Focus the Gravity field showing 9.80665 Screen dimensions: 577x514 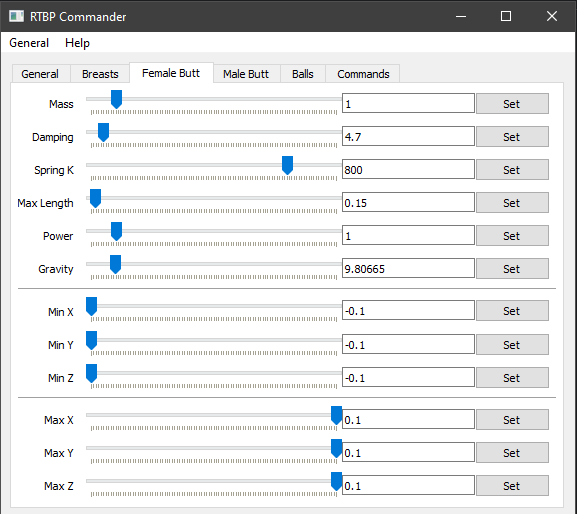click(x=408, y=268)
